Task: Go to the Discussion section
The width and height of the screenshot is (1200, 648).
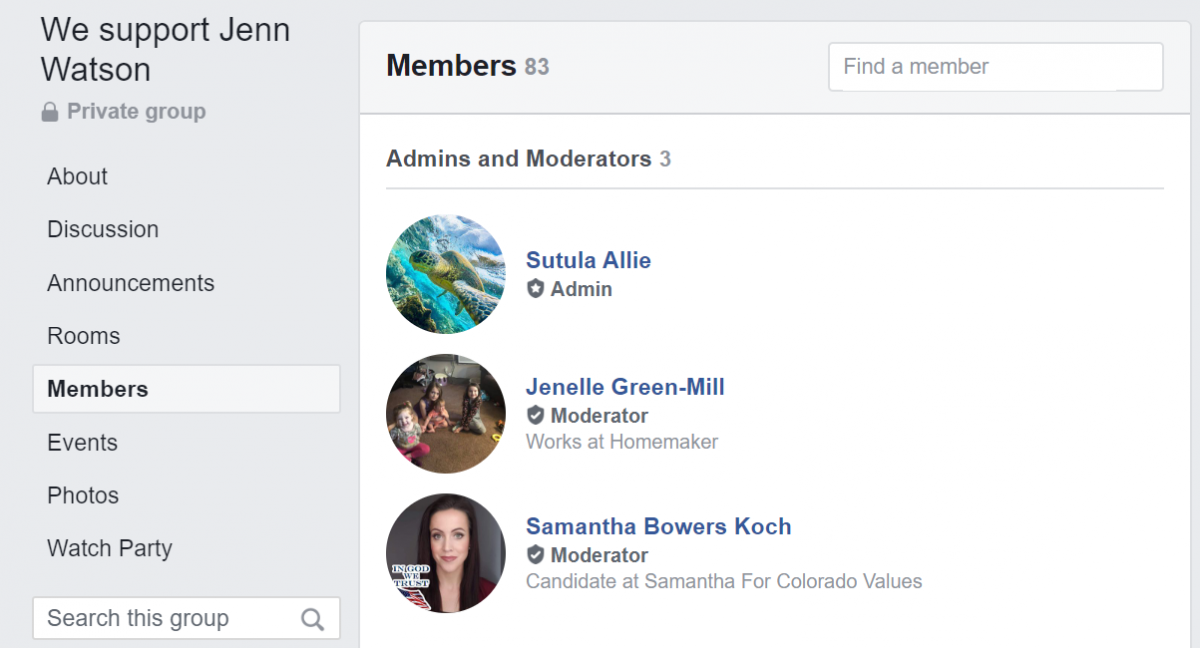Action: [103, 229]
